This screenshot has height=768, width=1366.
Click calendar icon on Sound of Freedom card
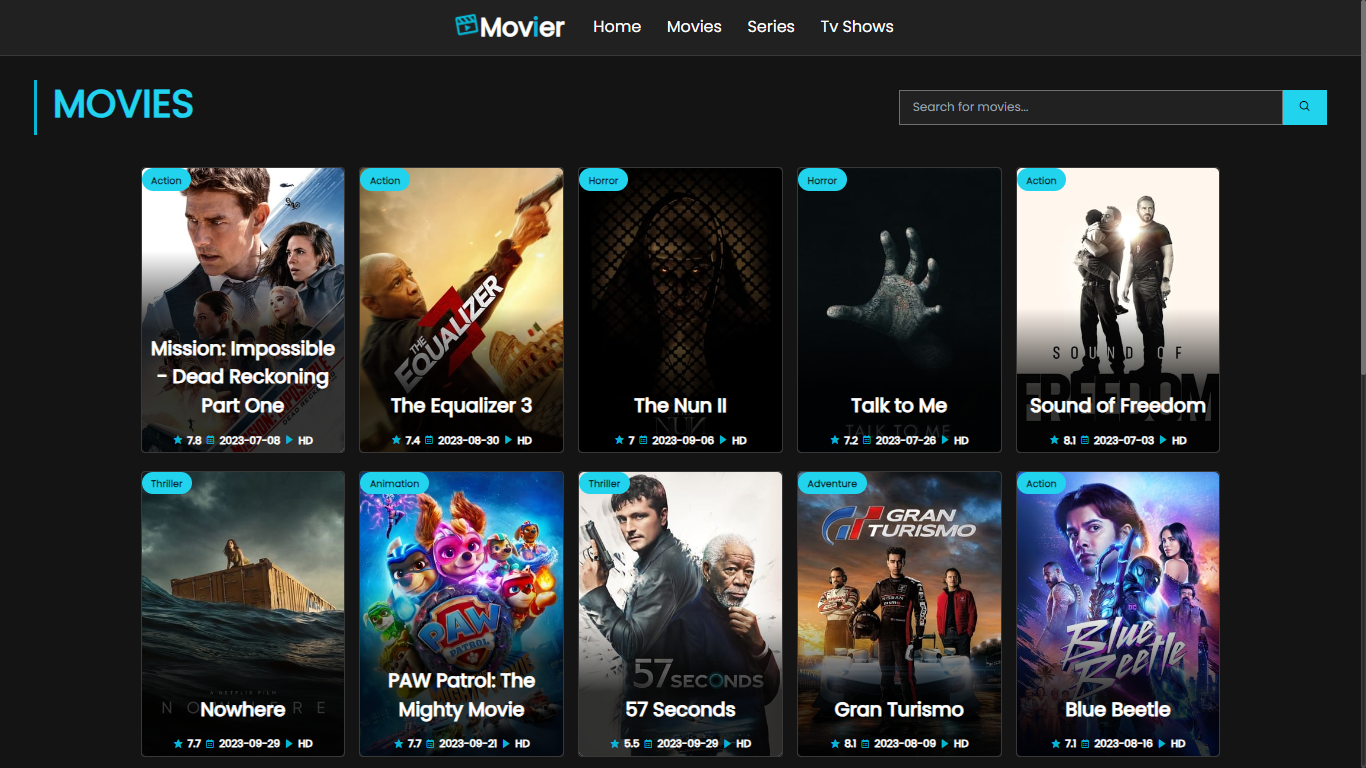[x=1085, y=440]
